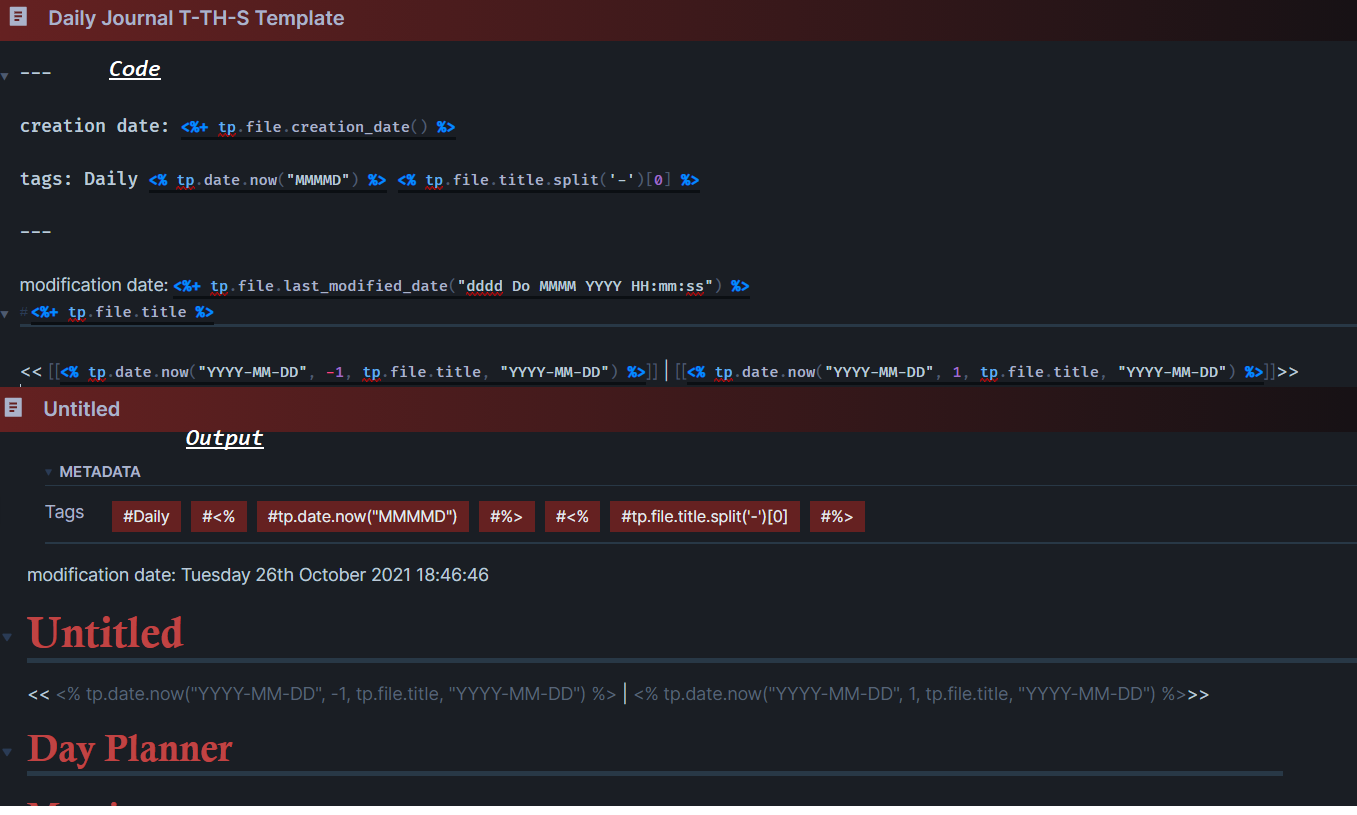Collapse the "Untitled" heading in the preview pane

9,635
